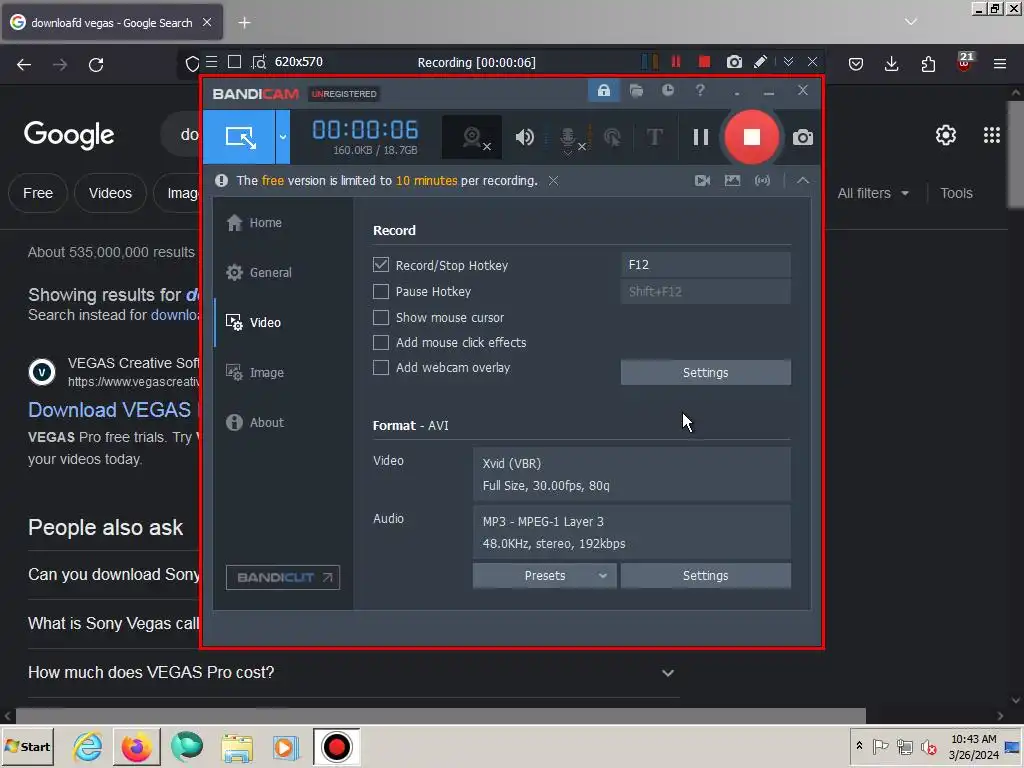
Task: Click the recording bar menu lines icon
Action: coord(212,62)
